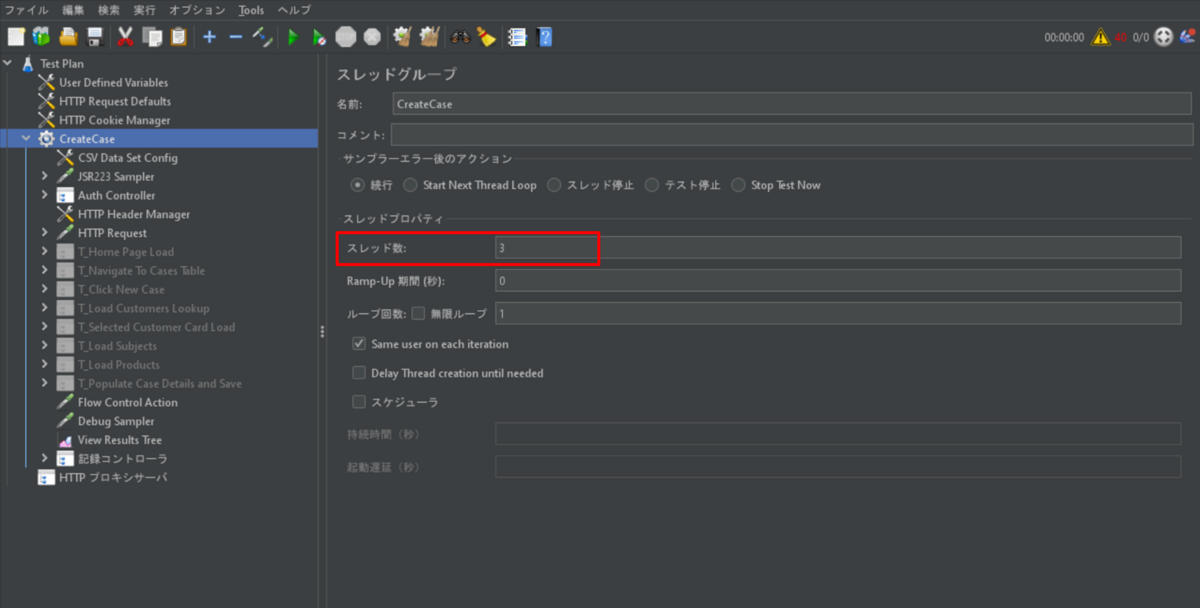This screenshot has height=608, width=1200.
Task: Click the Search binoculars icon
Action: pos(460,37)
